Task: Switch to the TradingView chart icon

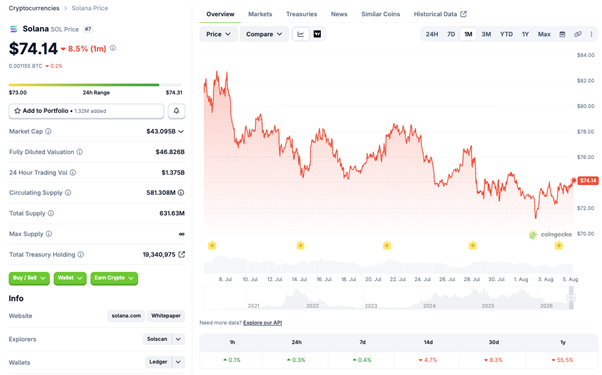Action: [317, 34]
